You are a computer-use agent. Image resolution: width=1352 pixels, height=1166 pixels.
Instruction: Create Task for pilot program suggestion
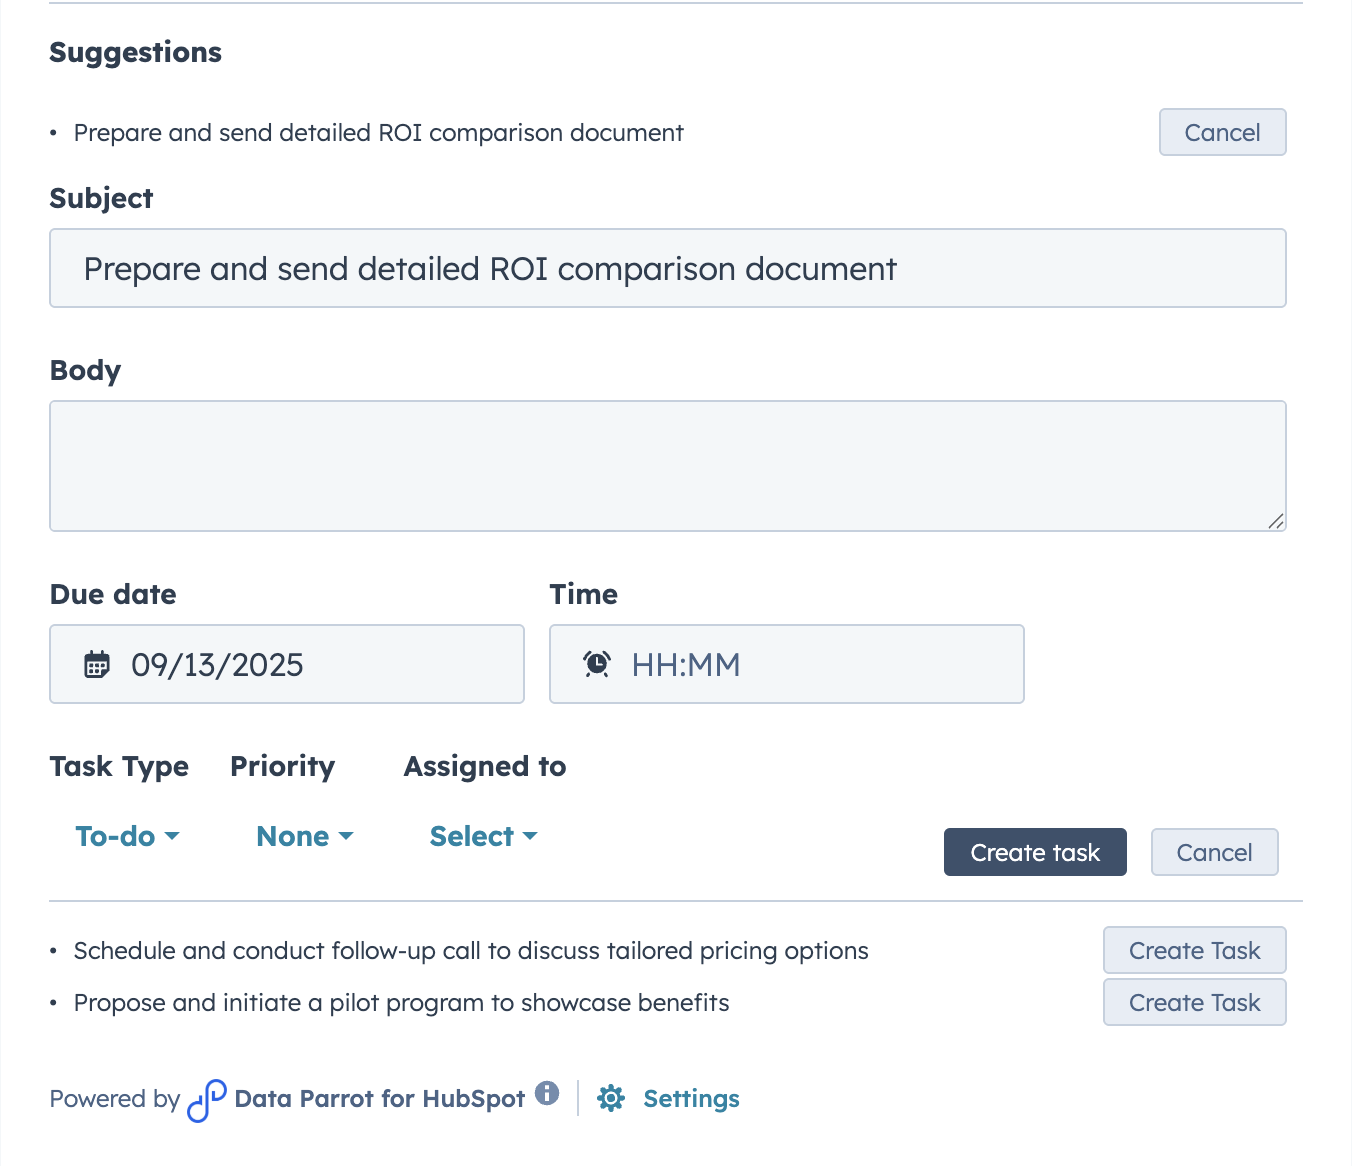coord(1194,1003)
